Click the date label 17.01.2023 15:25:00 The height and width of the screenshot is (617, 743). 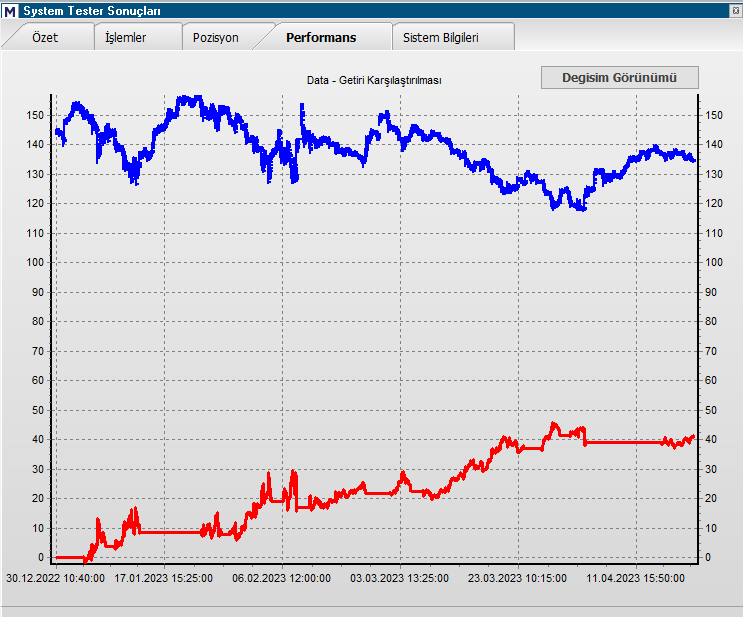click(x=163, y=578)
